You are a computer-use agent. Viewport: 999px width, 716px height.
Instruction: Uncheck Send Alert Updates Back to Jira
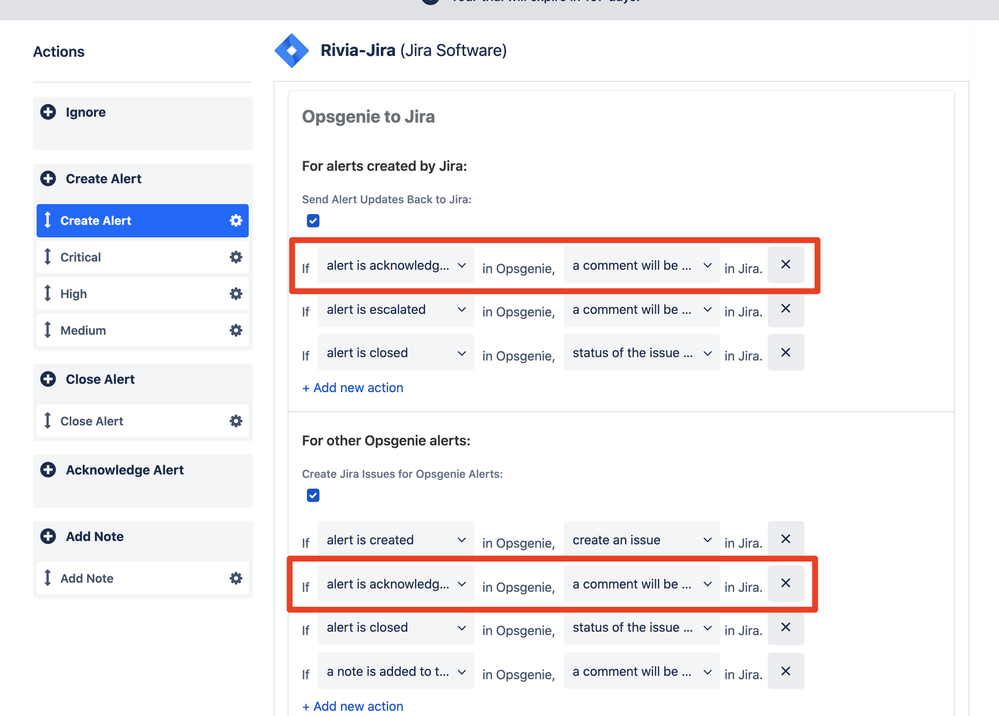tap(313, 220)
